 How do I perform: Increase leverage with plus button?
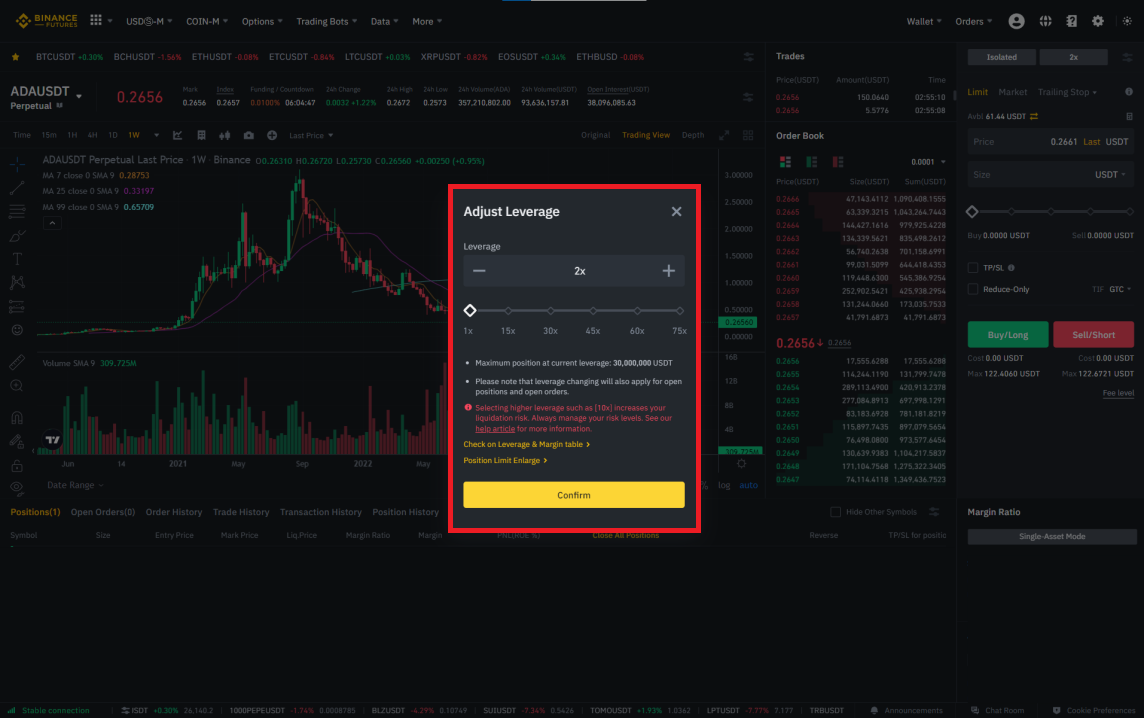point(668,271)
